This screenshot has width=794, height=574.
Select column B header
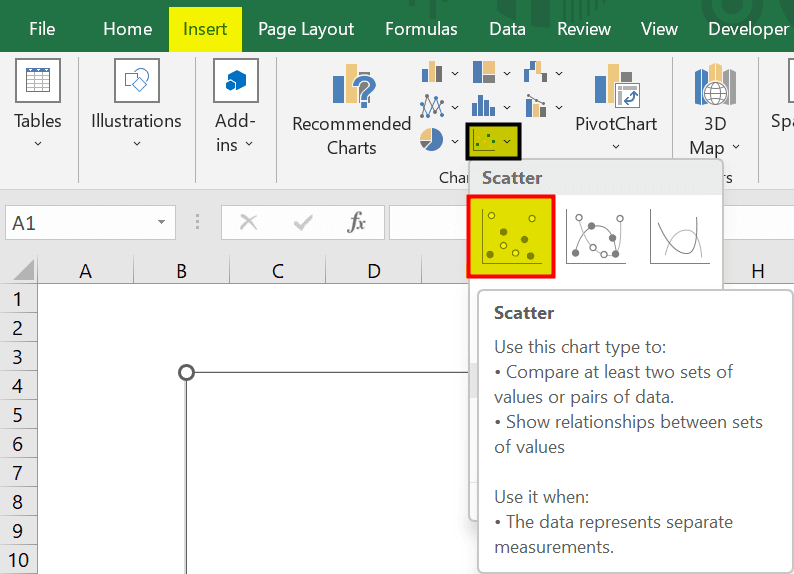click(181, 271)
